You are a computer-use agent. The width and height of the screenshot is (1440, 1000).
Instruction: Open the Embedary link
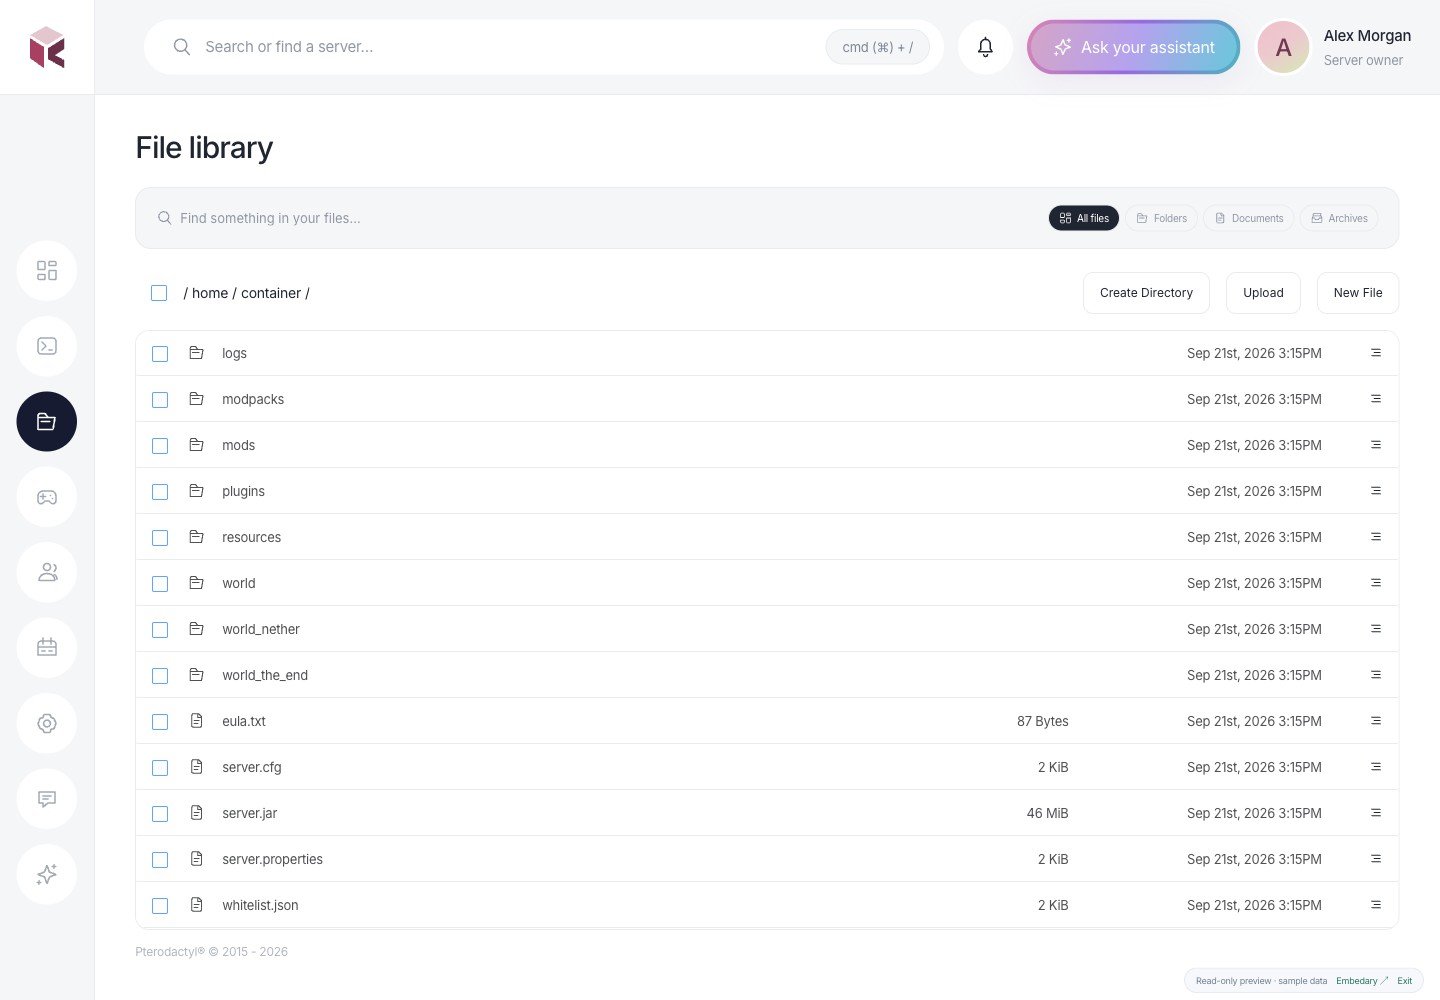[1362, 981]
